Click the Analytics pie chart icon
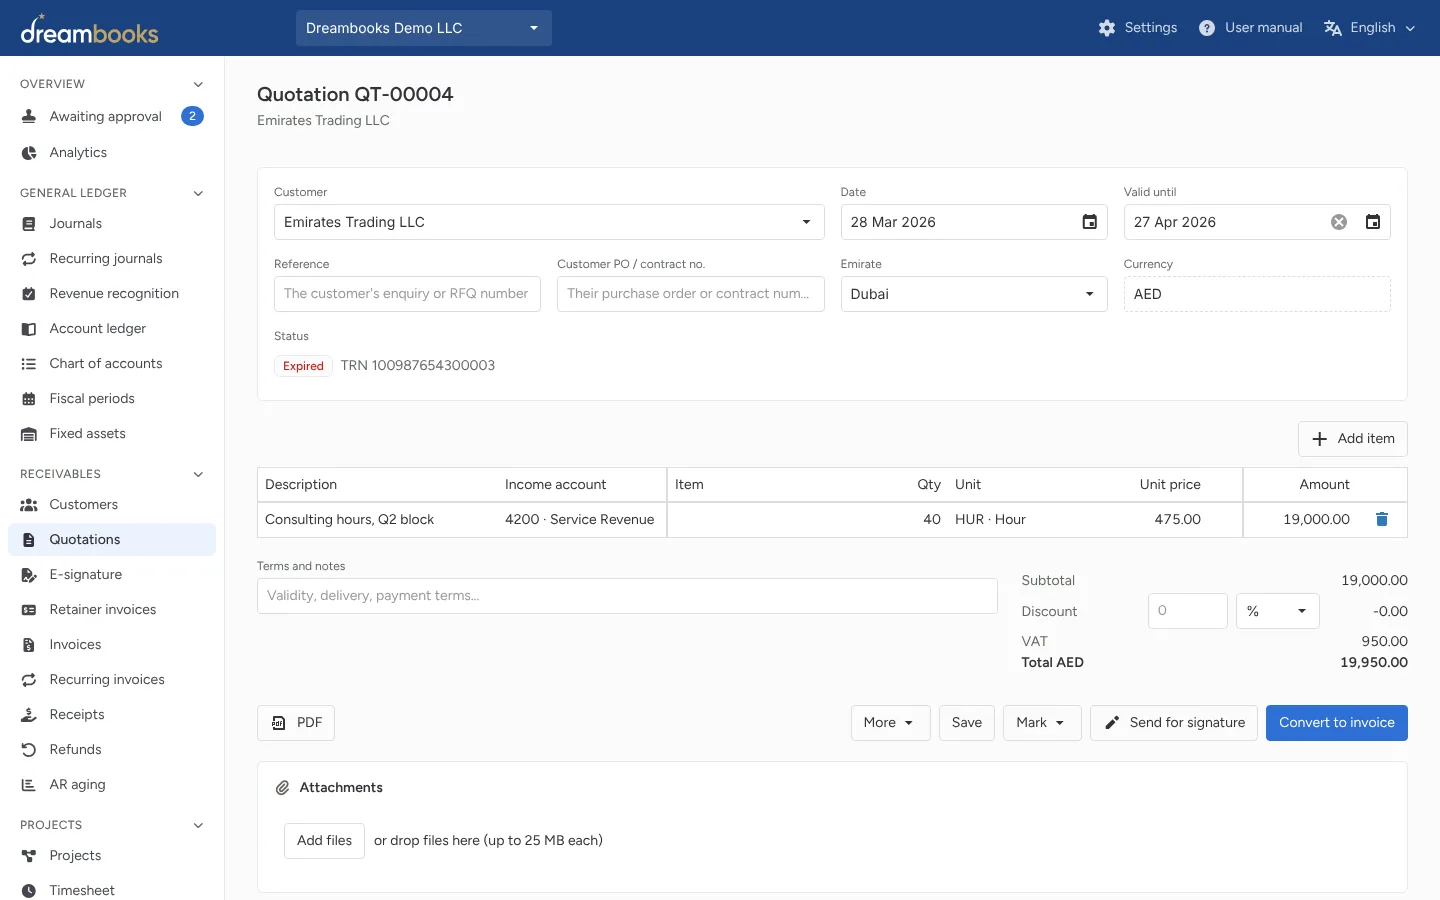 (29, 153)
